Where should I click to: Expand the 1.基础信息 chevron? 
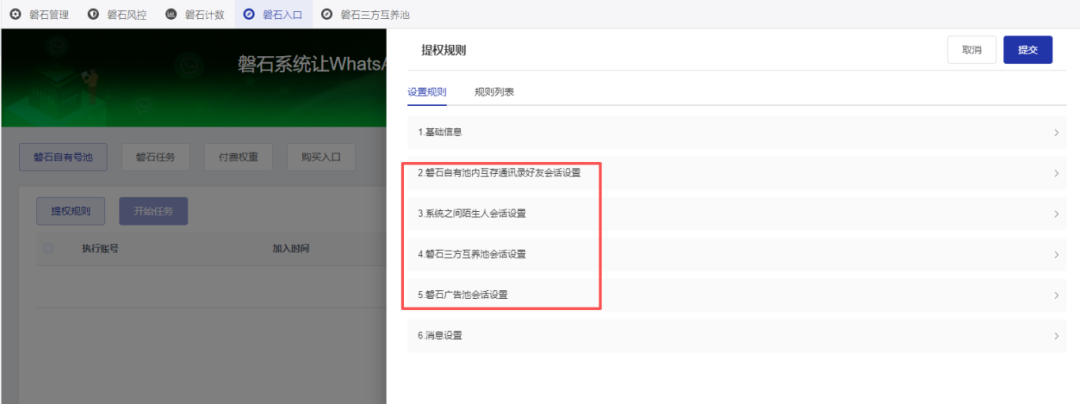click(1057, 133)
